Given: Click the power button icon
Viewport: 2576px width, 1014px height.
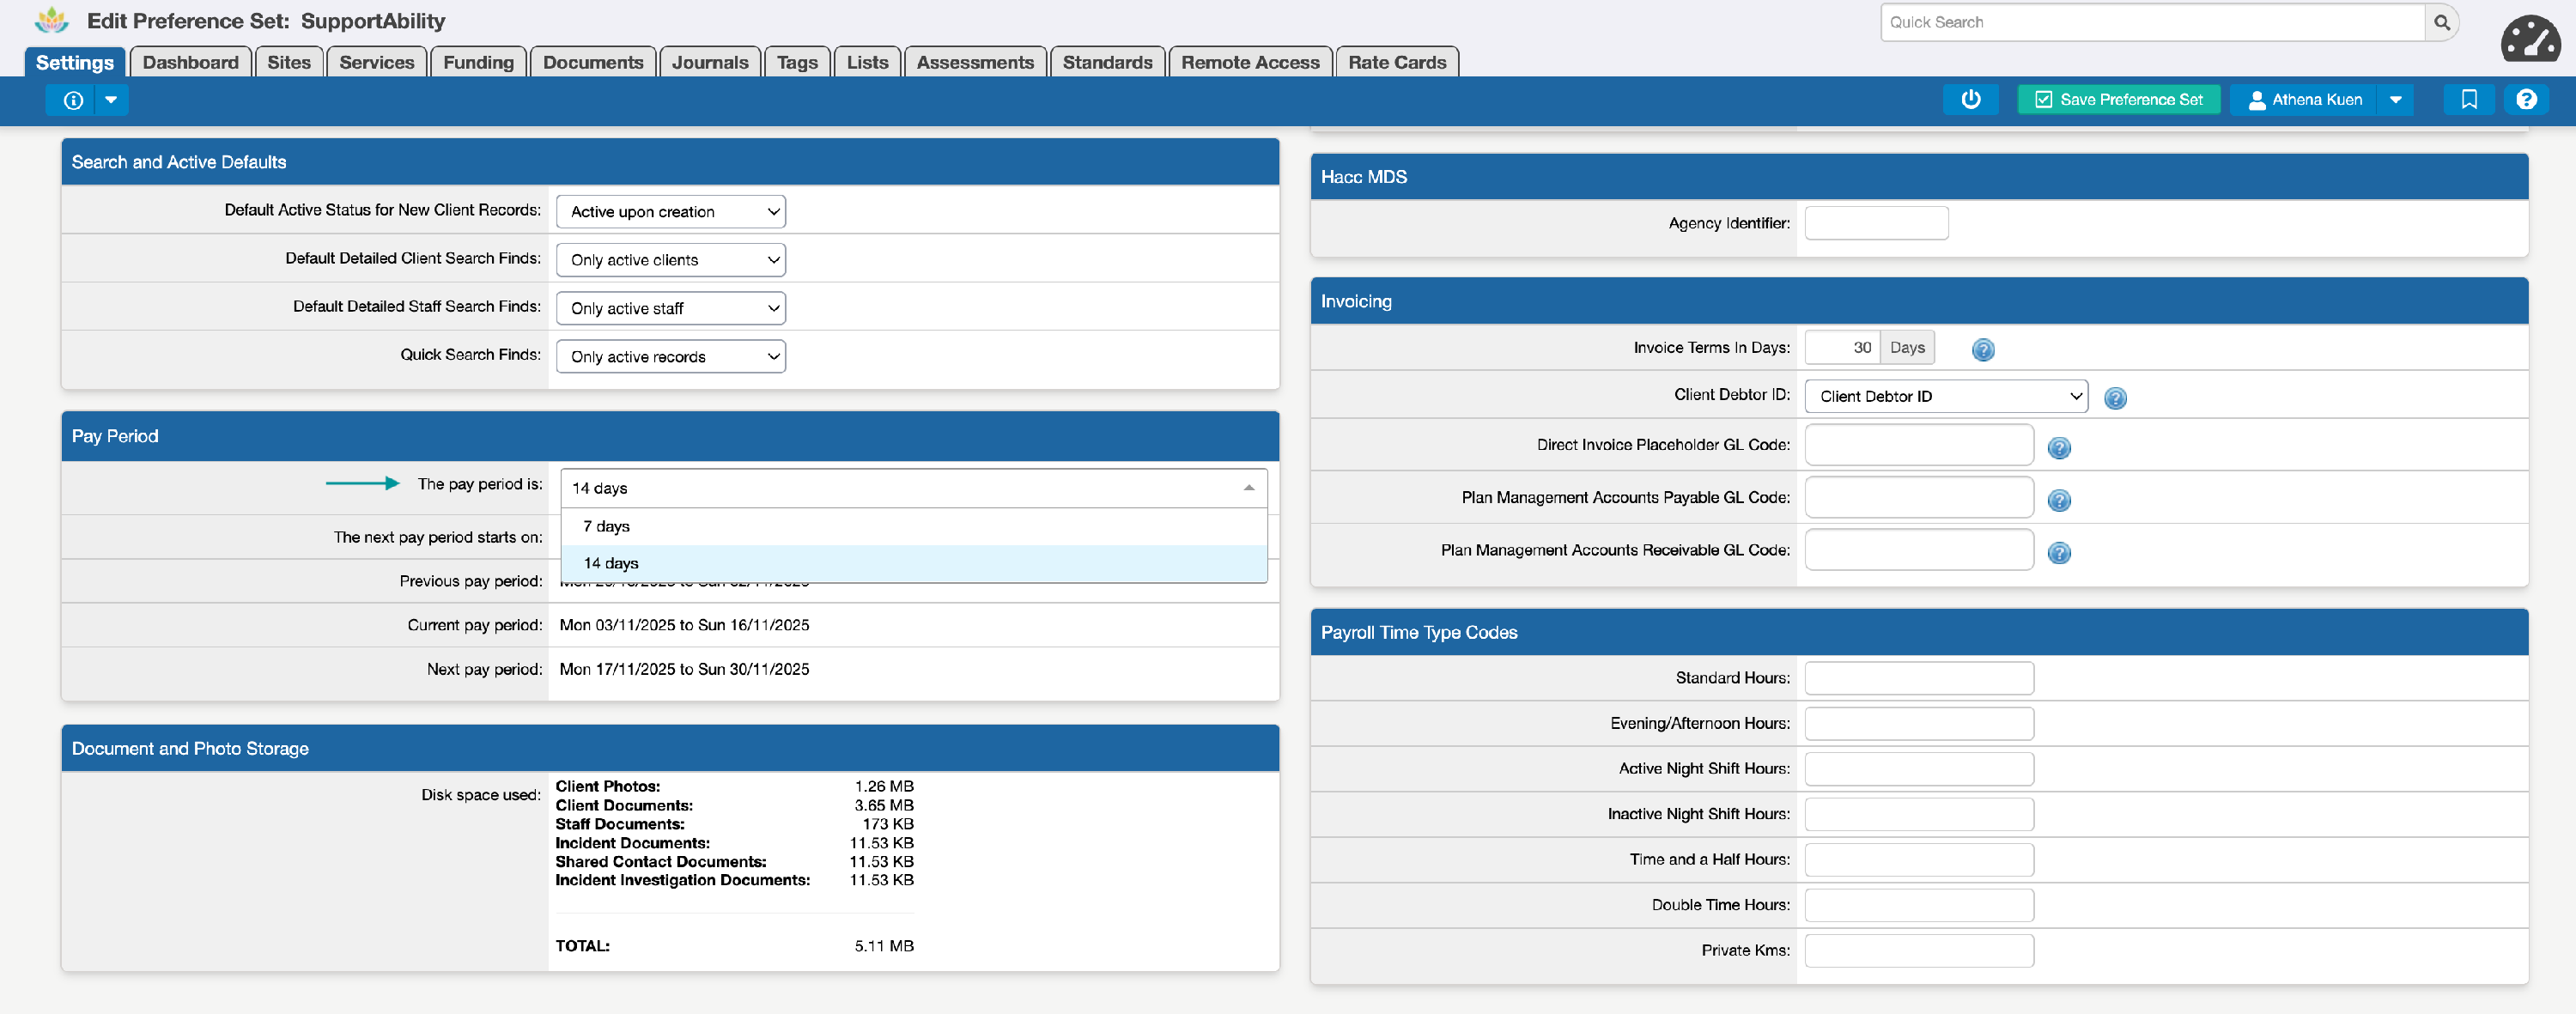Looking at the screenshot, I should (x=1970, y=99).
